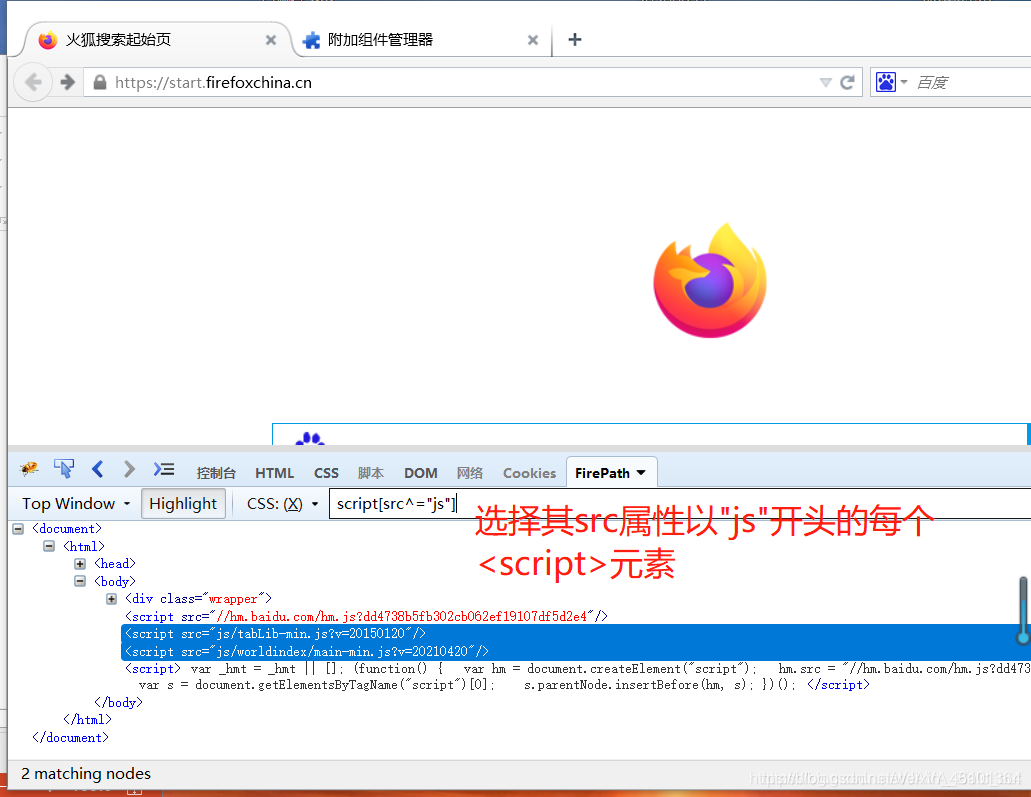
Task: Expand the div class wrapper node
Action: (x=111, y=598)
